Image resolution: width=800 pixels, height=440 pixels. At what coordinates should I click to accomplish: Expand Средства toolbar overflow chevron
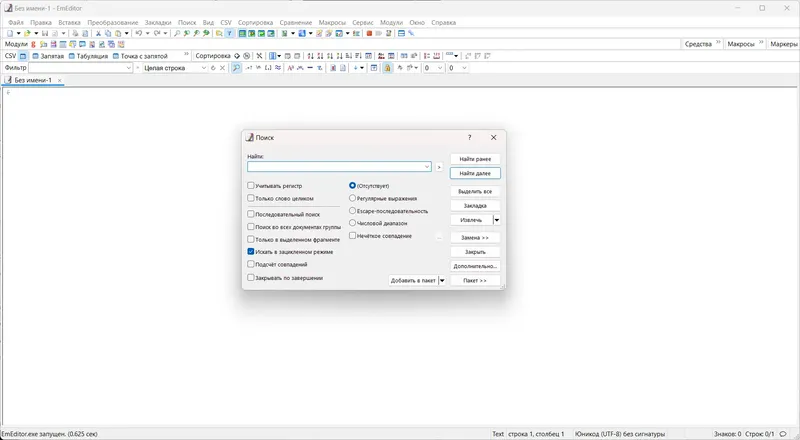click(x=718, y=43)
